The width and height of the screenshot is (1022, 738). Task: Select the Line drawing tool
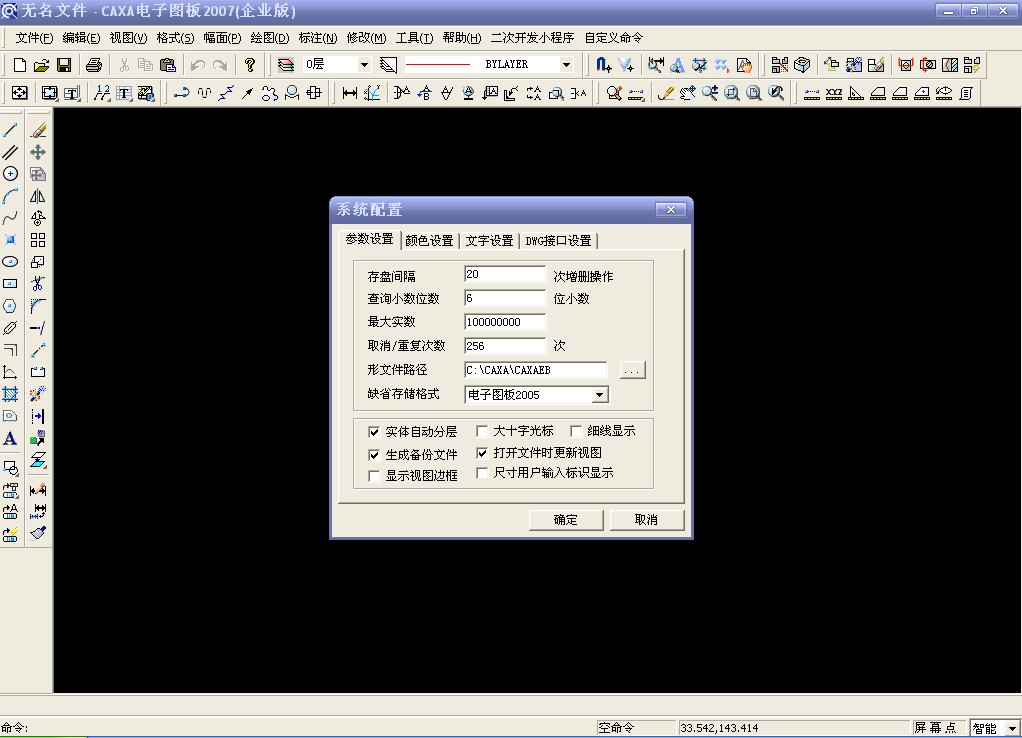point(10,130)
